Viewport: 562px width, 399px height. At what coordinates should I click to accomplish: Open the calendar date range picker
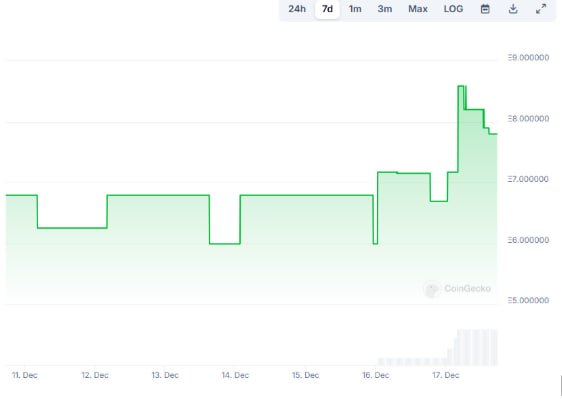coord(485,9)
